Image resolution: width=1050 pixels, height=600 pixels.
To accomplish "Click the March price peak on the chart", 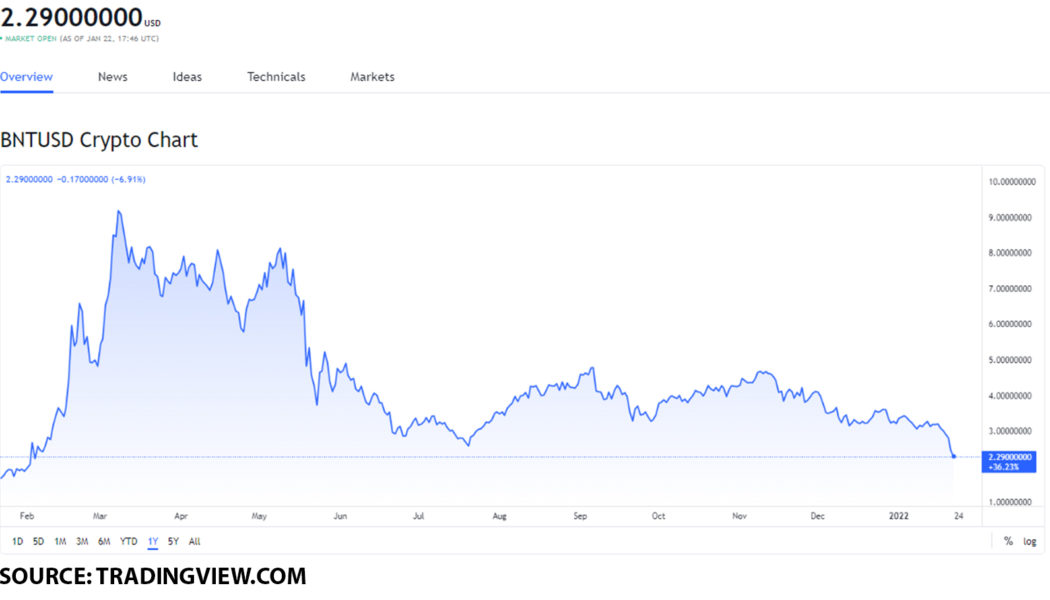I will (118, 212).
